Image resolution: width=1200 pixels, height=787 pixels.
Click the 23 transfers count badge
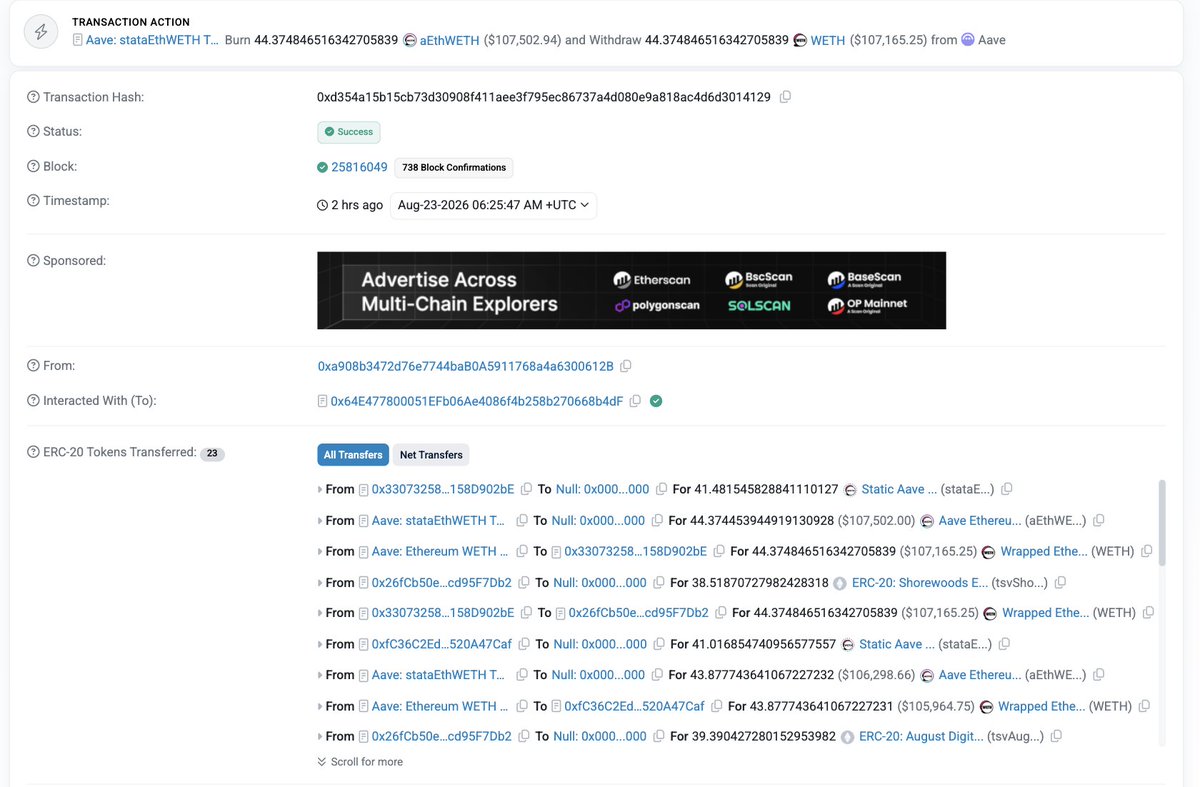(212, 453)
